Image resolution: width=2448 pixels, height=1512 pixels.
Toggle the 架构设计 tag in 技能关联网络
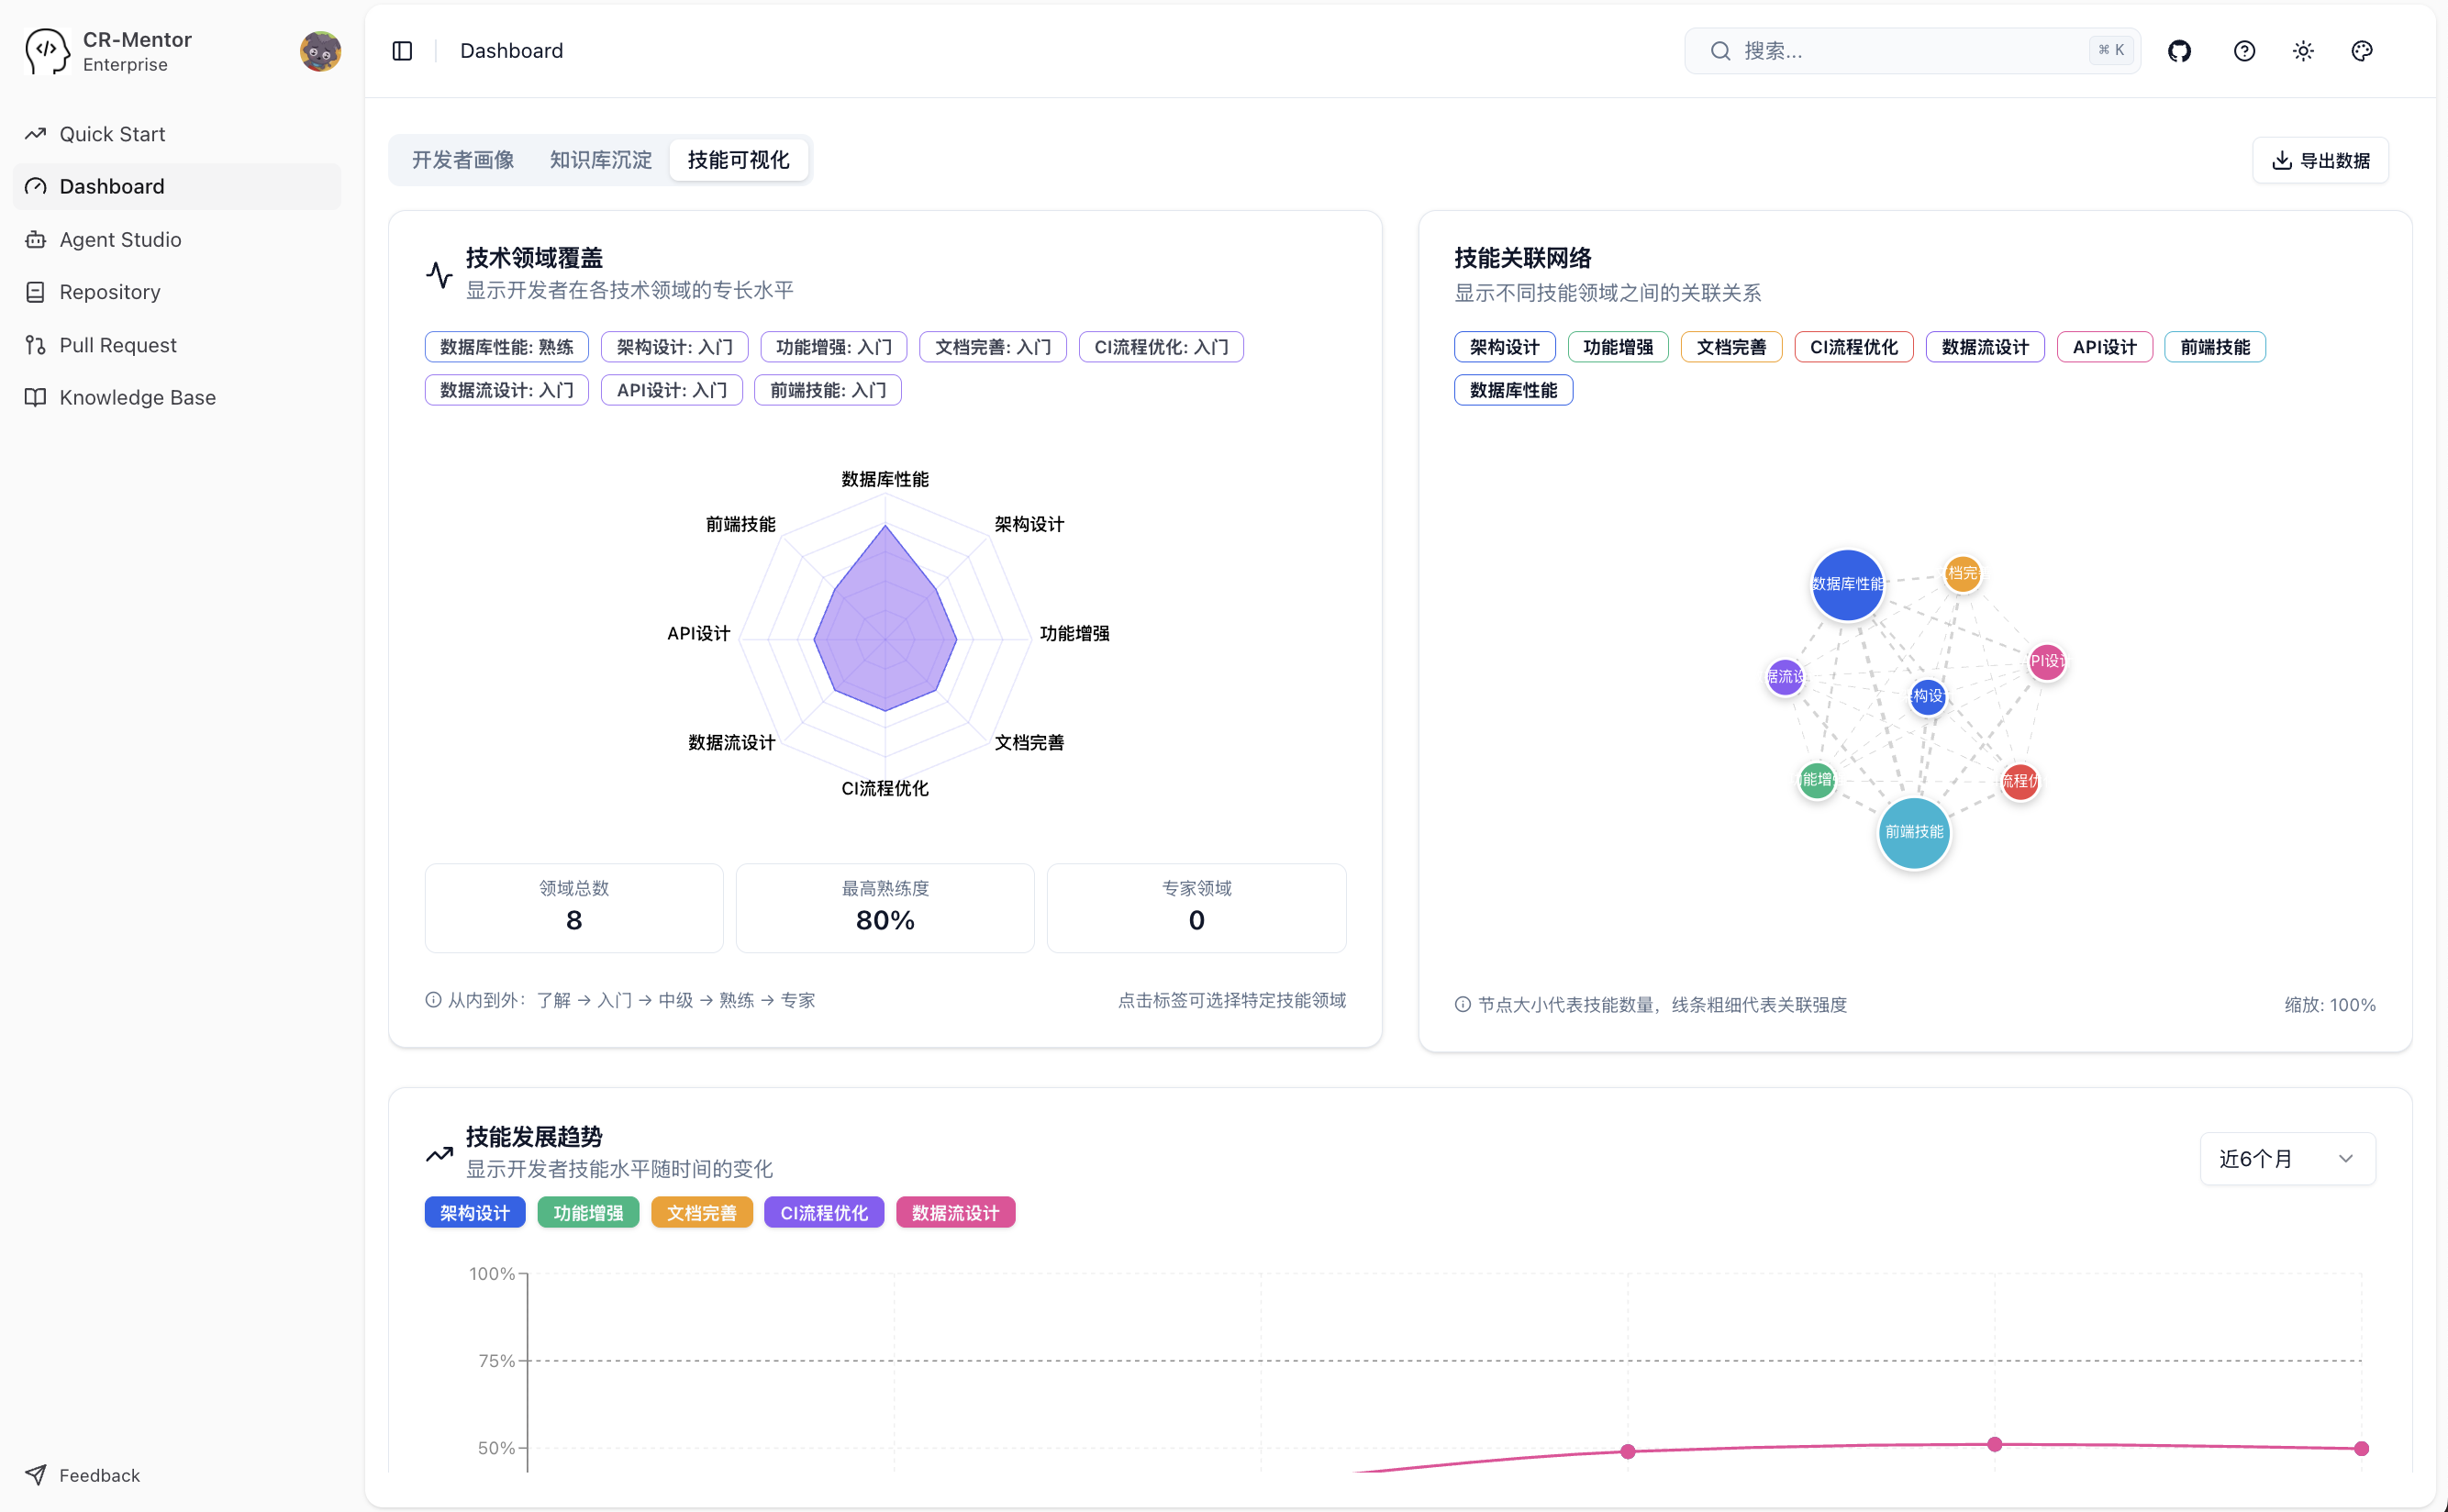click(1503, 346)
